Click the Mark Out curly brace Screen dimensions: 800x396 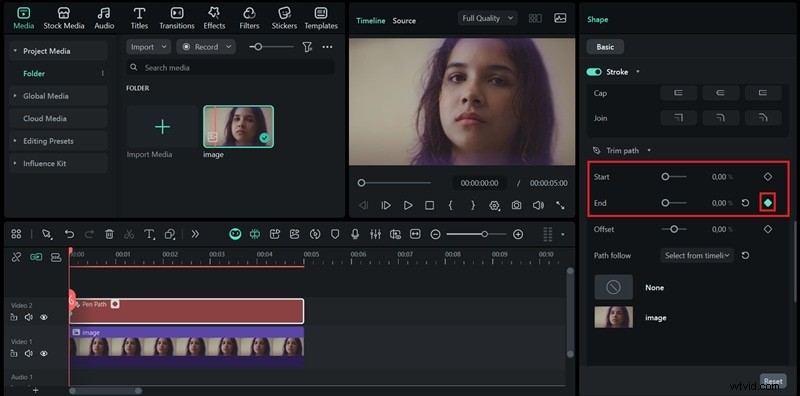473,205
